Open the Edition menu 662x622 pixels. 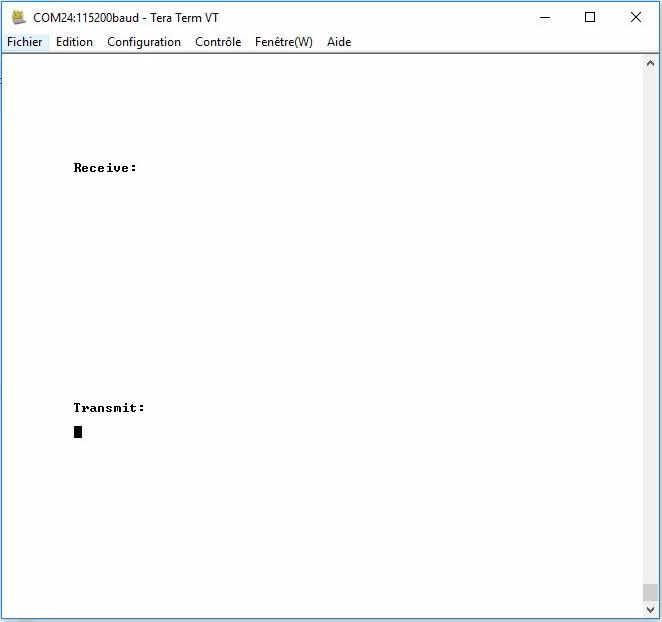coord(74,42)
